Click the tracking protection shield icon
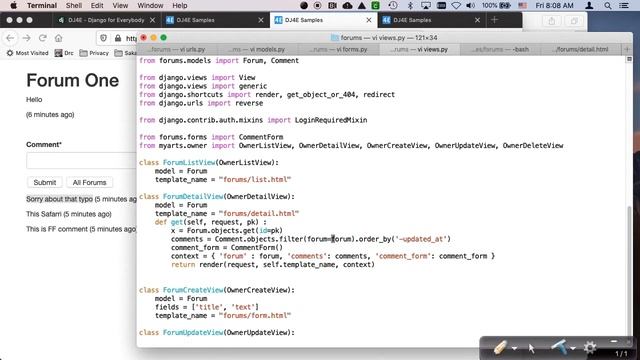The image size is (640, 360). click(104, 38)
